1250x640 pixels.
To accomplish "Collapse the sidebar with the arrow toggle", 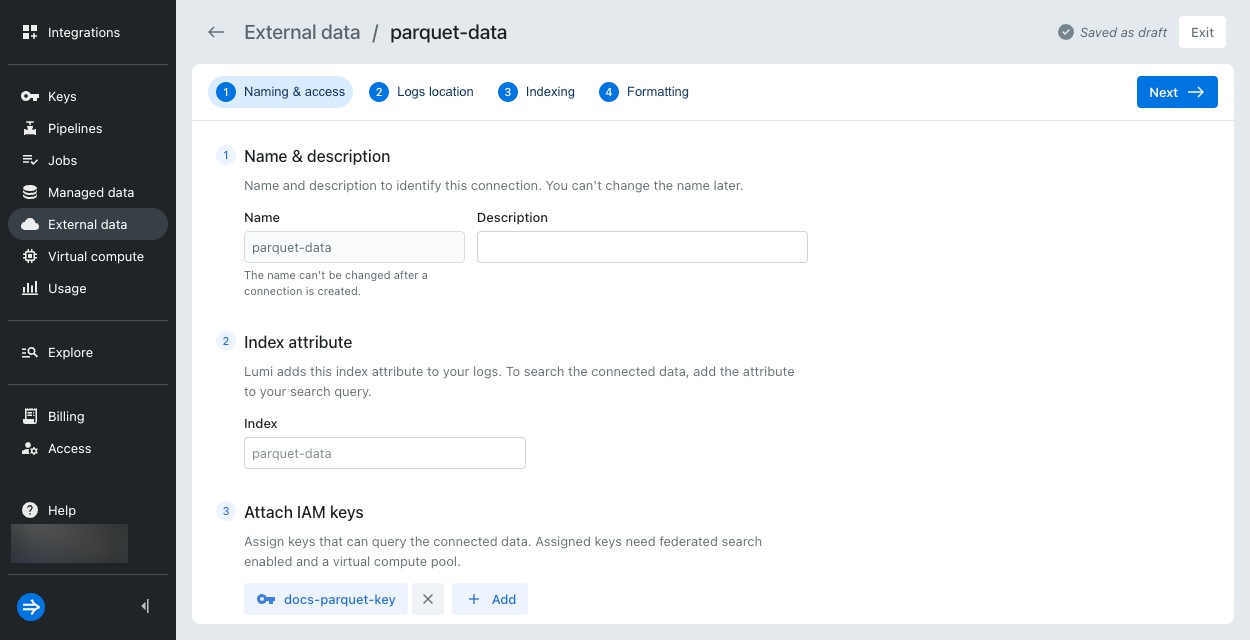I will click(145, 606).
